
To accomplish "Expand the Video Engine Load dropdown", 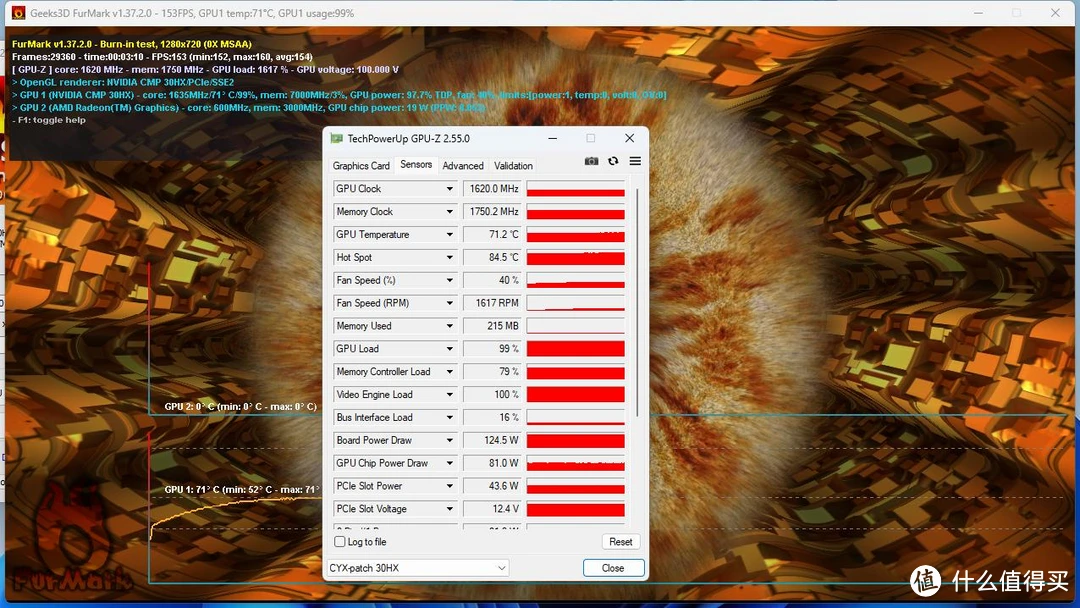I will 450,395.
